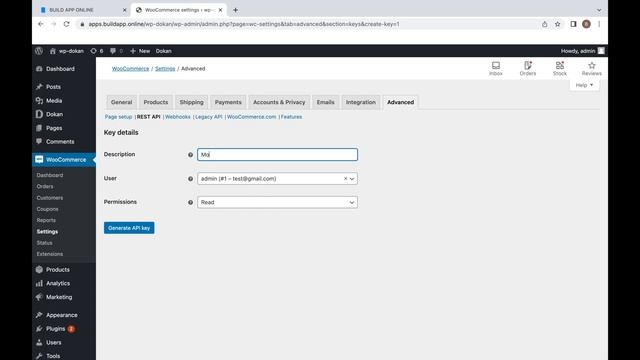This screenshot has width=640, height=360.
Task: Click the help icon beside Permissions
Action: click(x=190, y=202)
